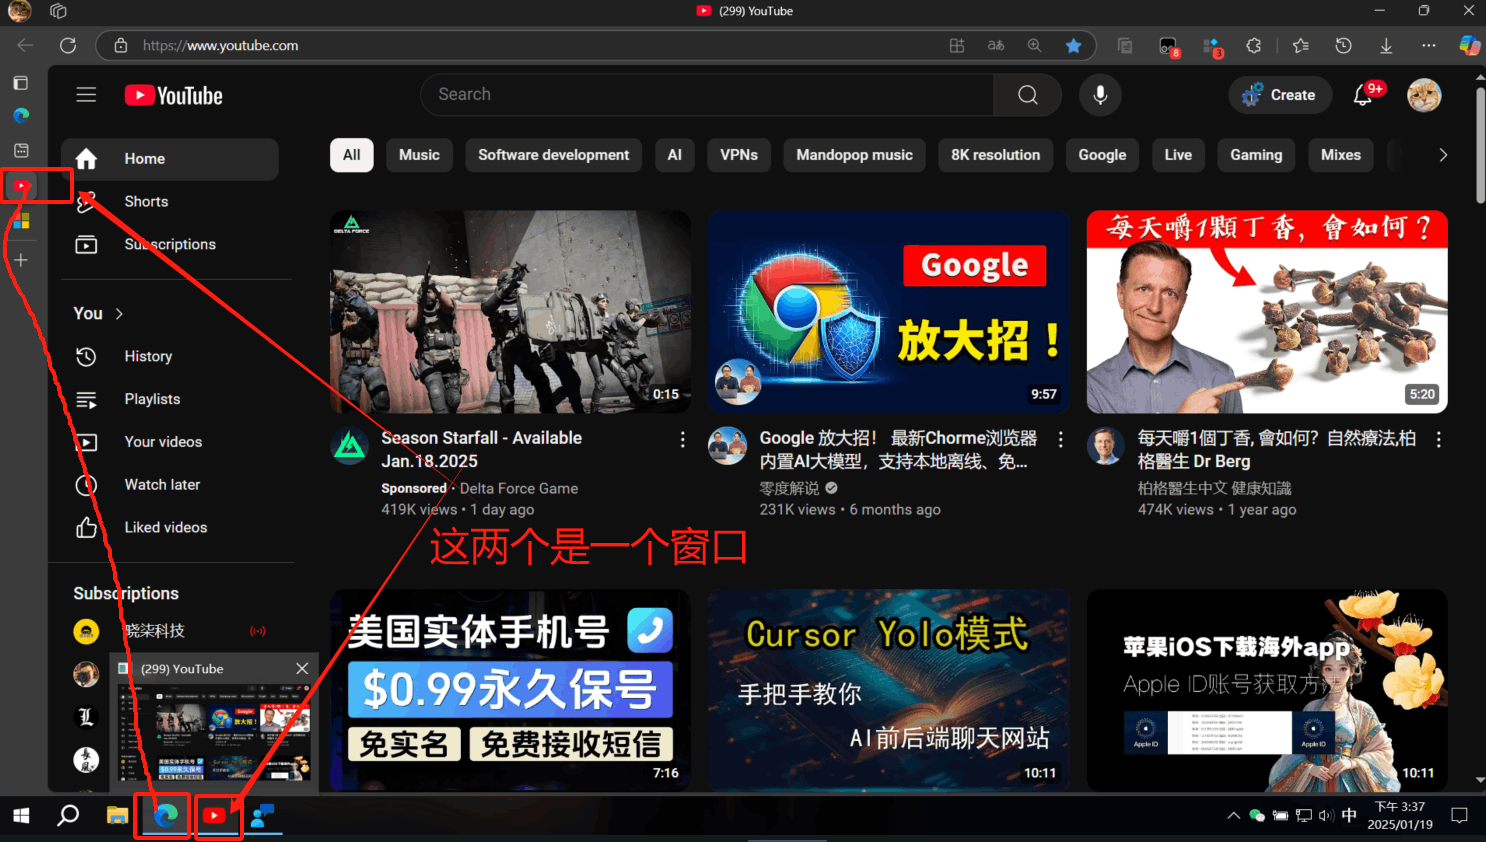
Task: Start voice search with microphone icon
Action: click(x=1100, y=95)
